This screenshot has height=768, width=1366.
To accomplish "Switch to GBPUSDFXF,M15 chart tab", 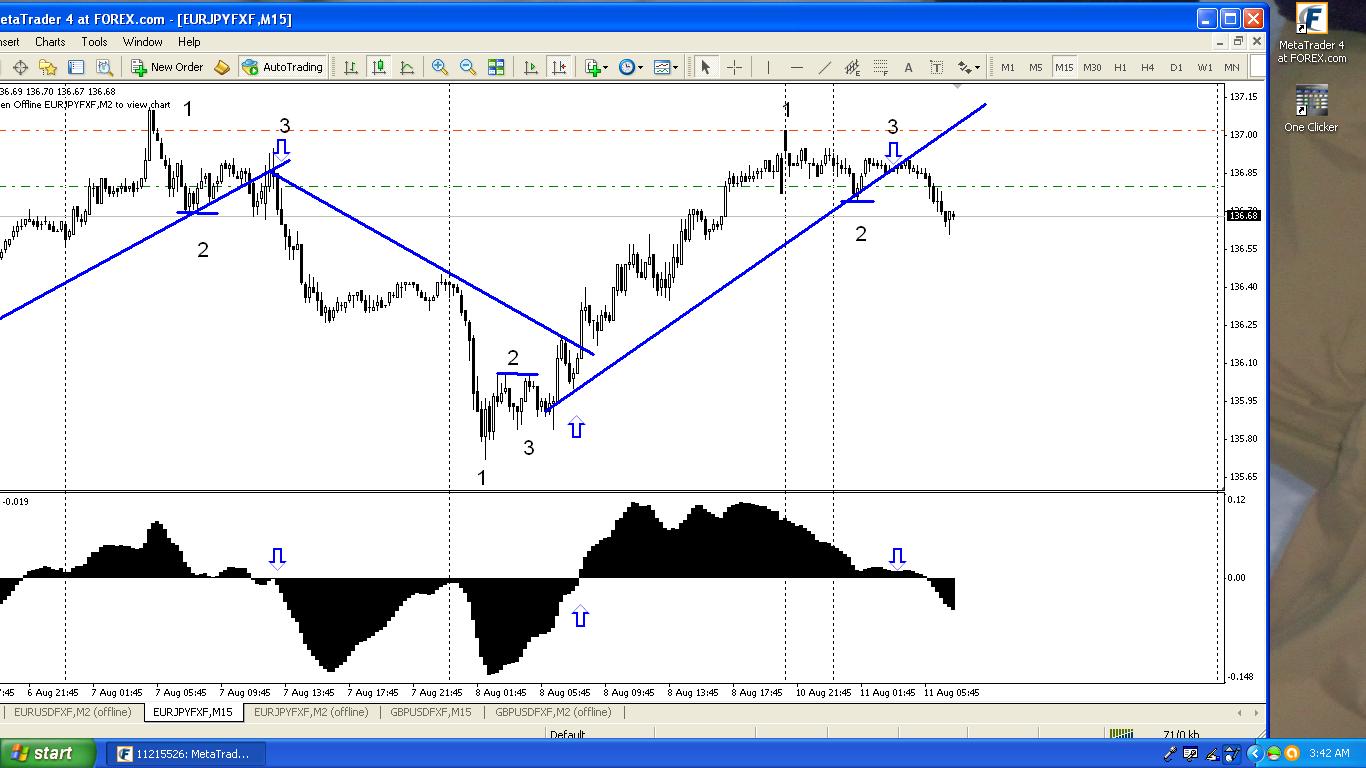I will pos(431,712).
